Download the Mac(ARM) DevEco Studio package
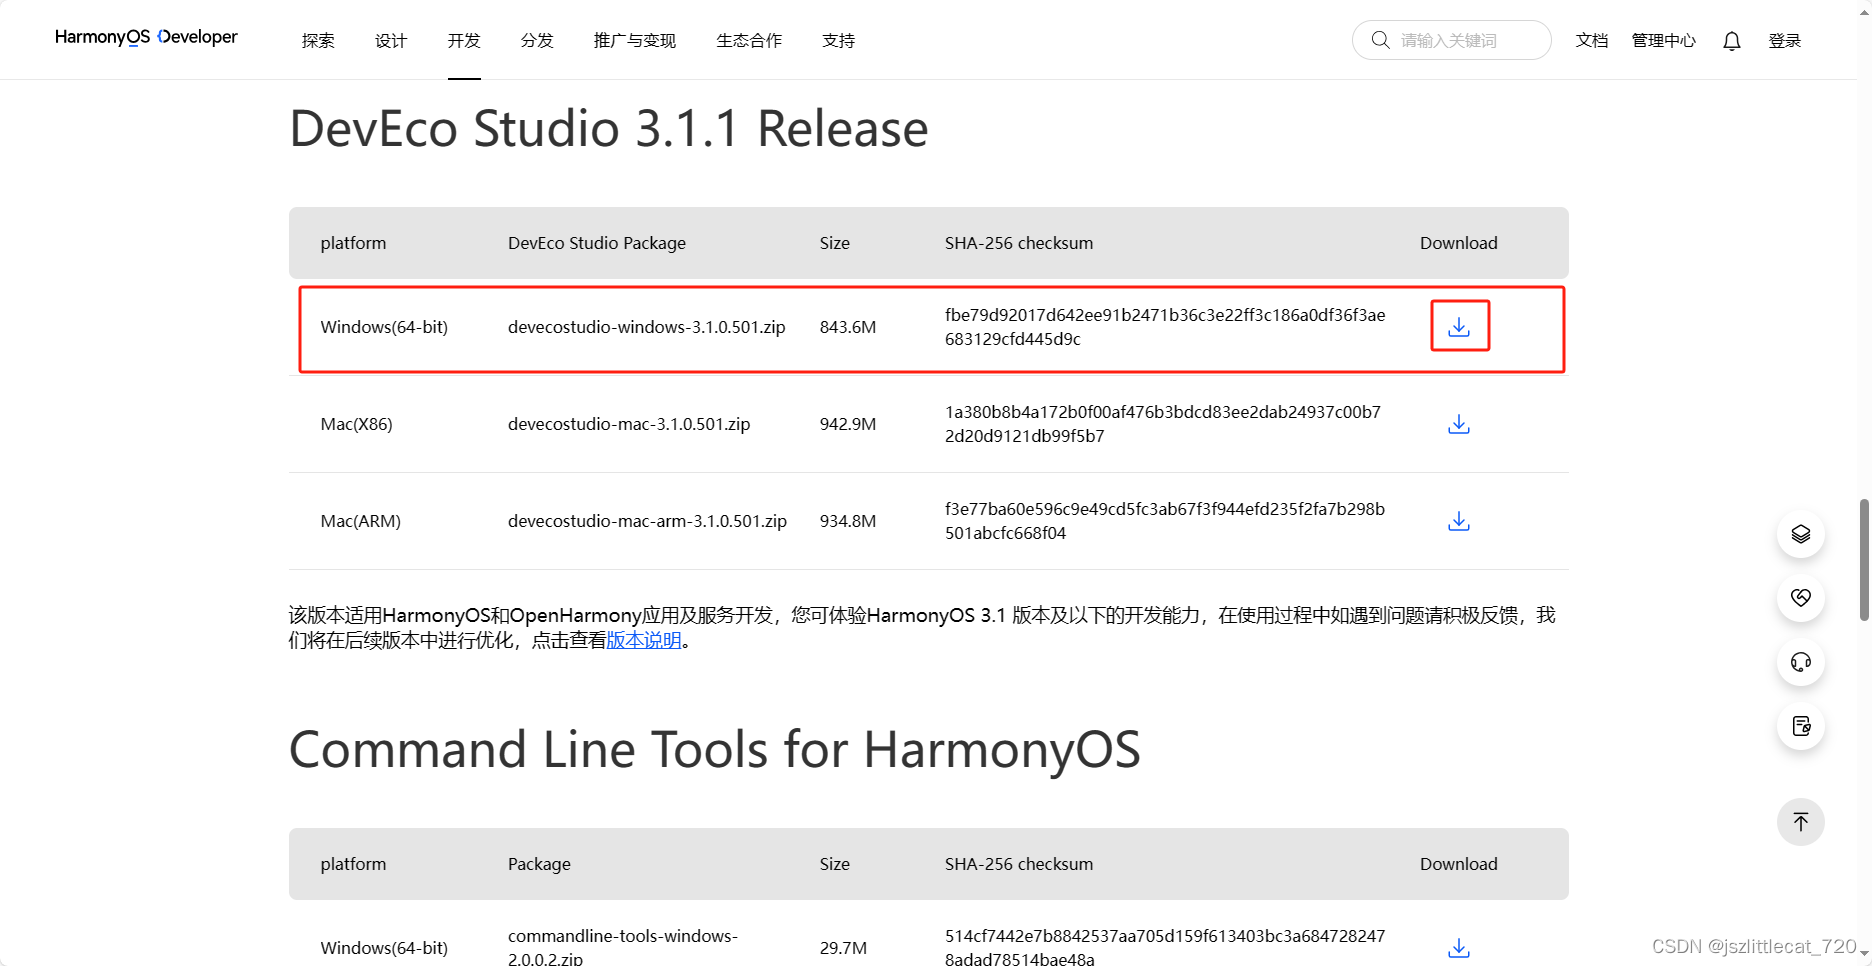The width and height of the screenshot is (1872, 966). pos(1459,521)
